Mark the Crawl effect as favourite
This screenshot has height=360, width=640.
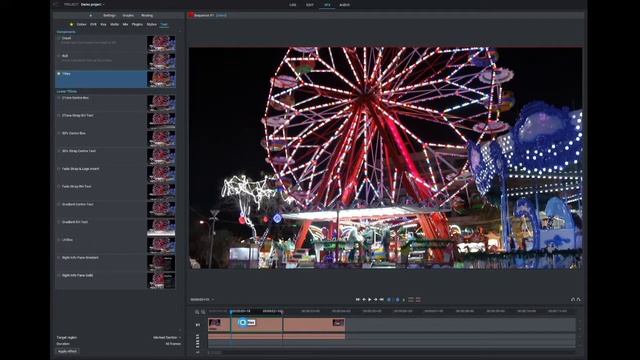pos(59,38)
